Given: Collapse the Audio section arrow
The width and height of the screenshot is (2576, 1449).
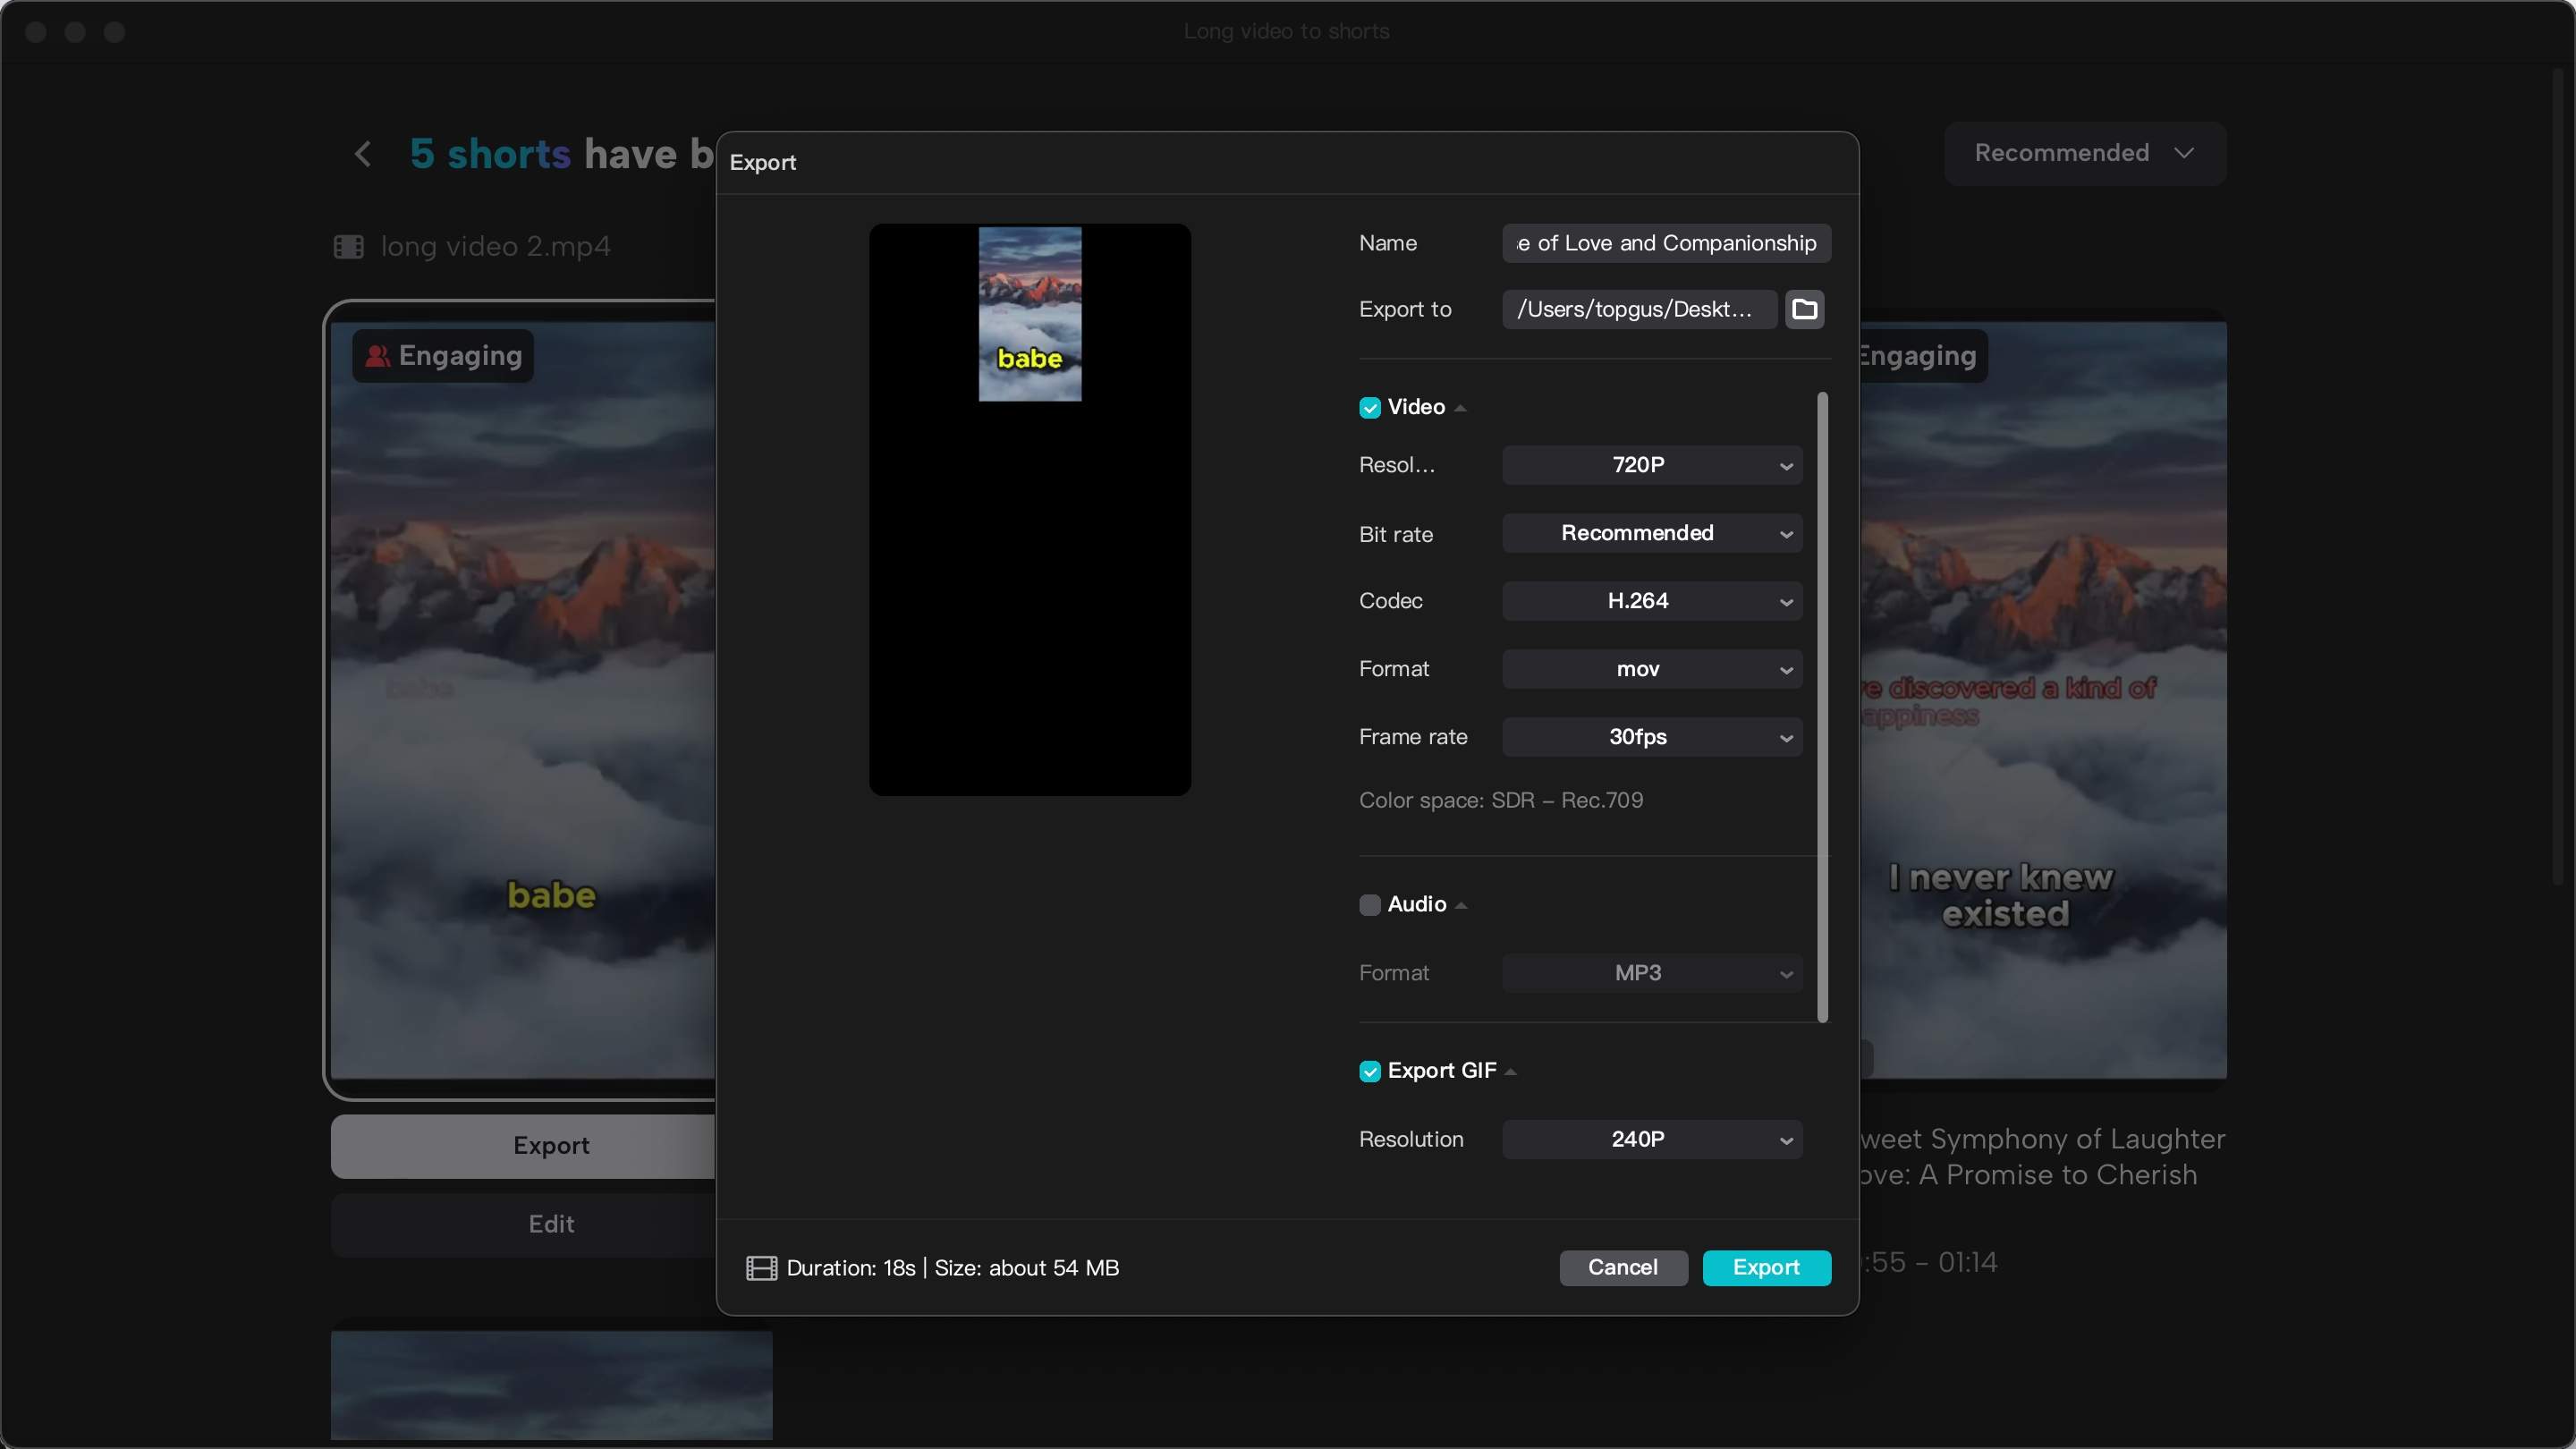Looking at the screenshot, I should (1461, 905).
